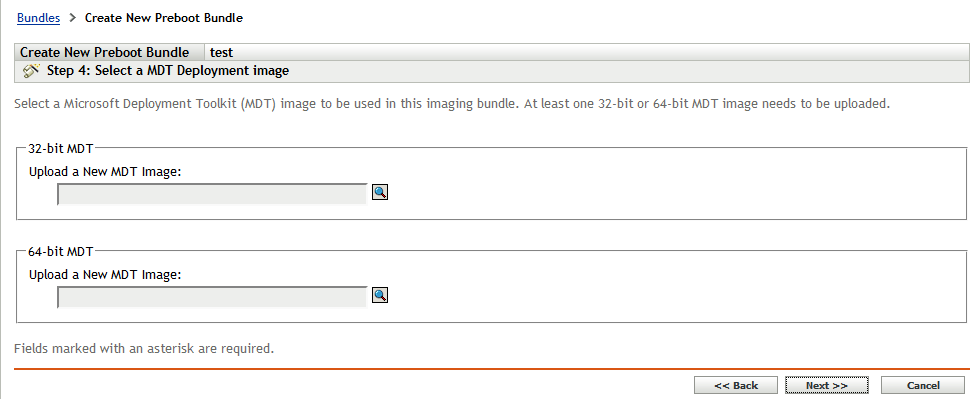Click the asterisk required fields note
Screen dimensions: 973x399
click(x=143, y=349)
